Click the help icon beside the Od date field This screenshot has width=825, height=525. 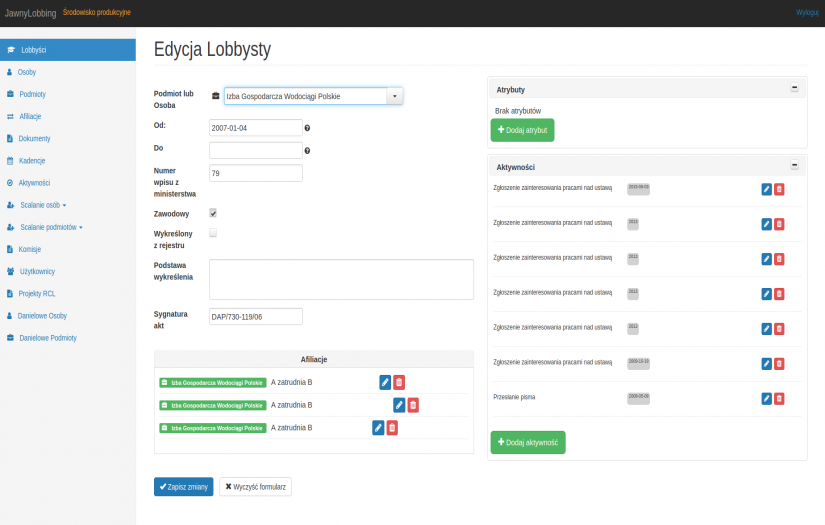(307, 128)
